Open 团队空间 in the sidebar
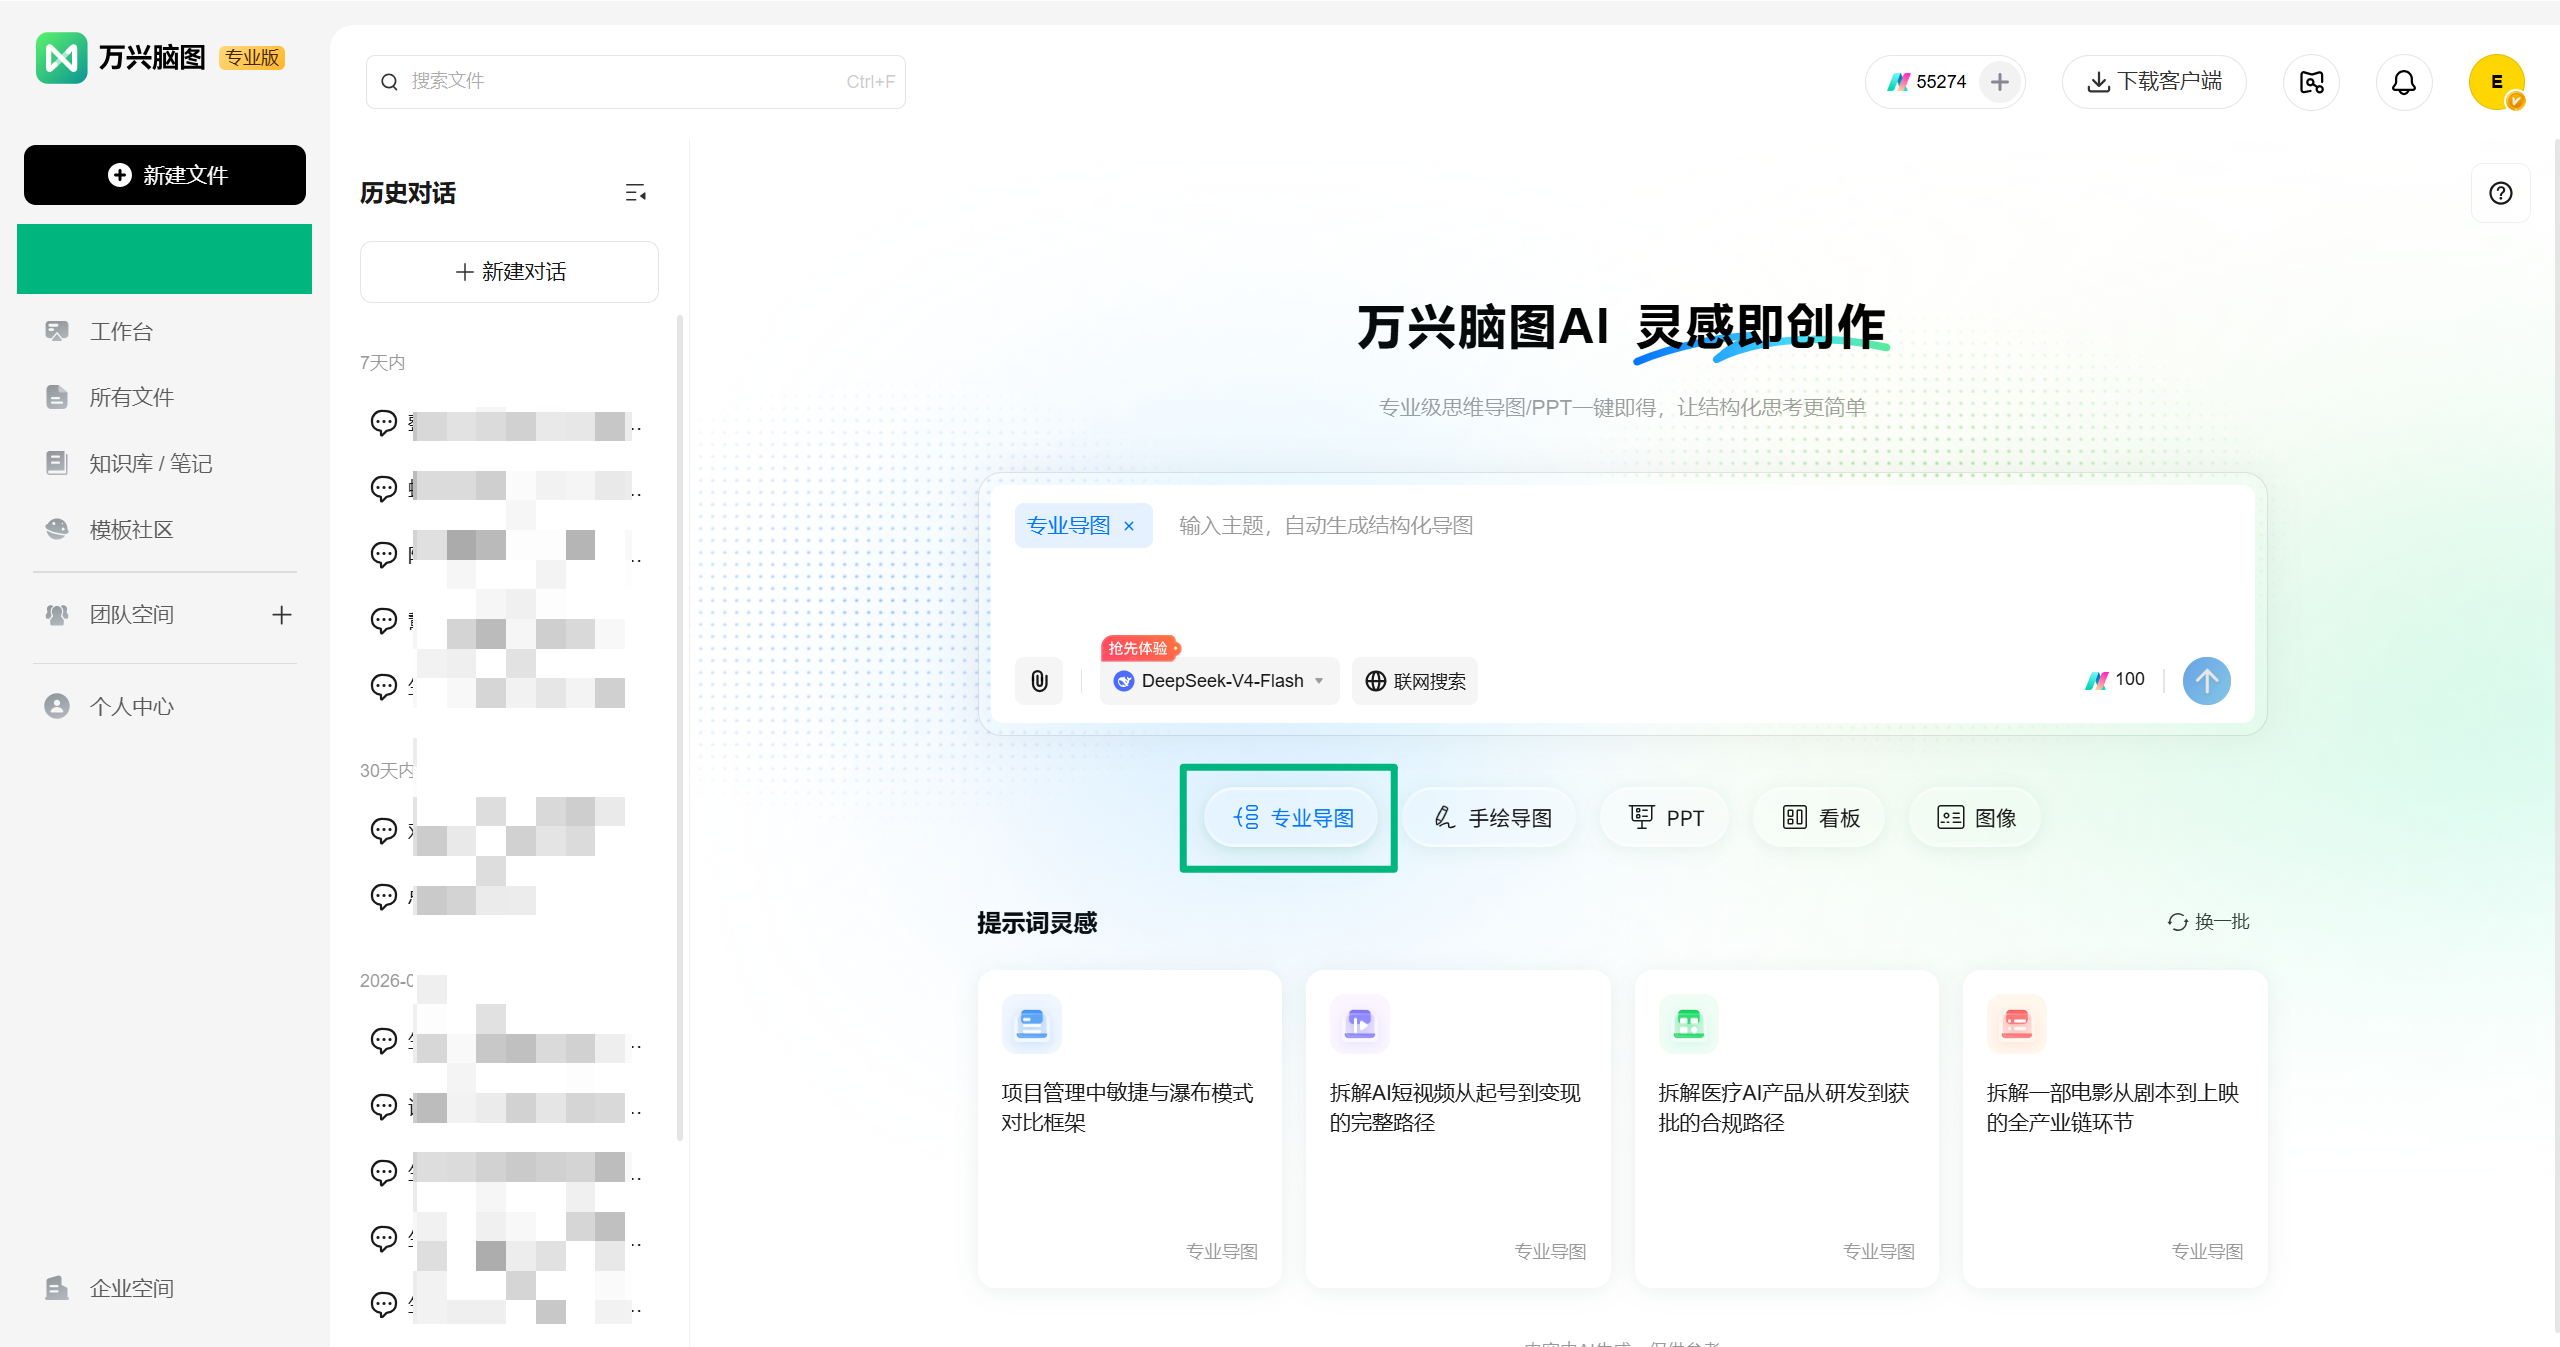The height and width of the screenshot is (1347, 2560). point(131,614)
